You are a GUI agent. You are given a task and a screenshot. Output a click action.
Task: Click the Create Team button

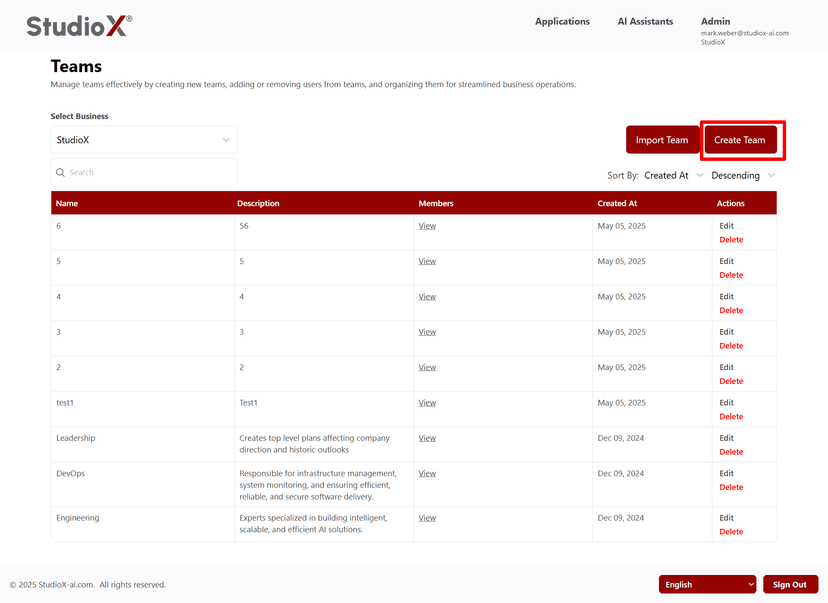pyautogui.click(x=741, y=140)
